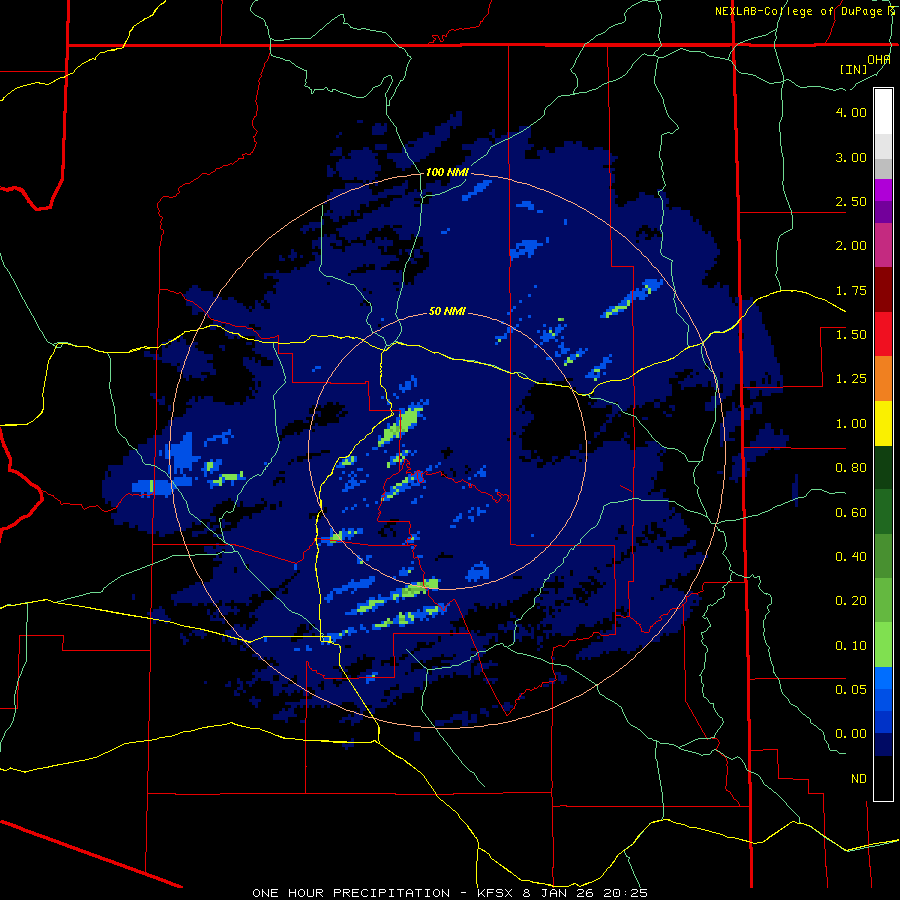Click the 0.40 legend value
The height and width of the screenshot is (900, 900).
click(851, 557)
